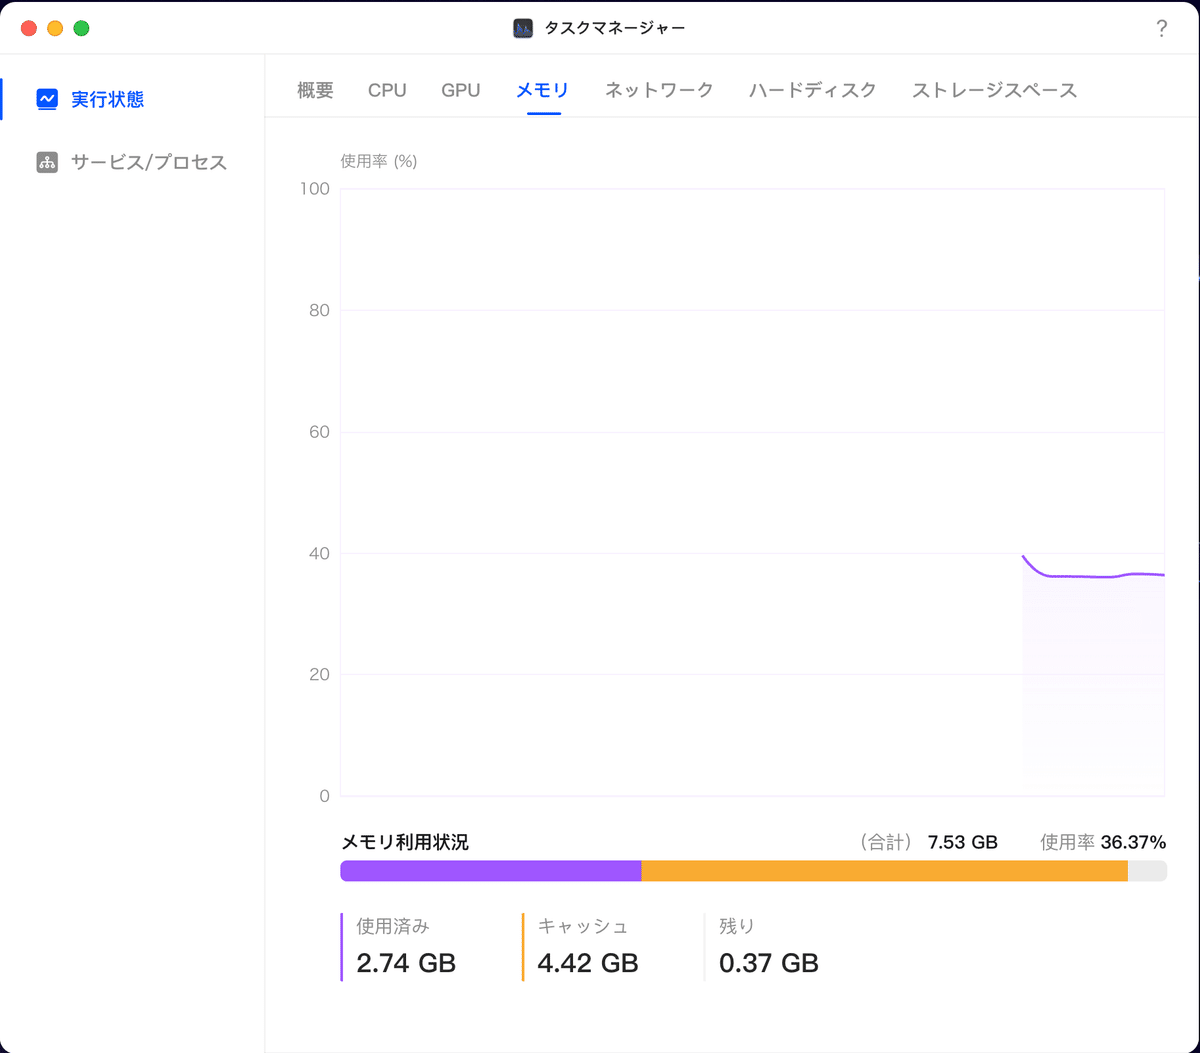Select the サービス/プロセス icon in sidebar
The image size is (1200, 1053).
click(x=46, y=162)
